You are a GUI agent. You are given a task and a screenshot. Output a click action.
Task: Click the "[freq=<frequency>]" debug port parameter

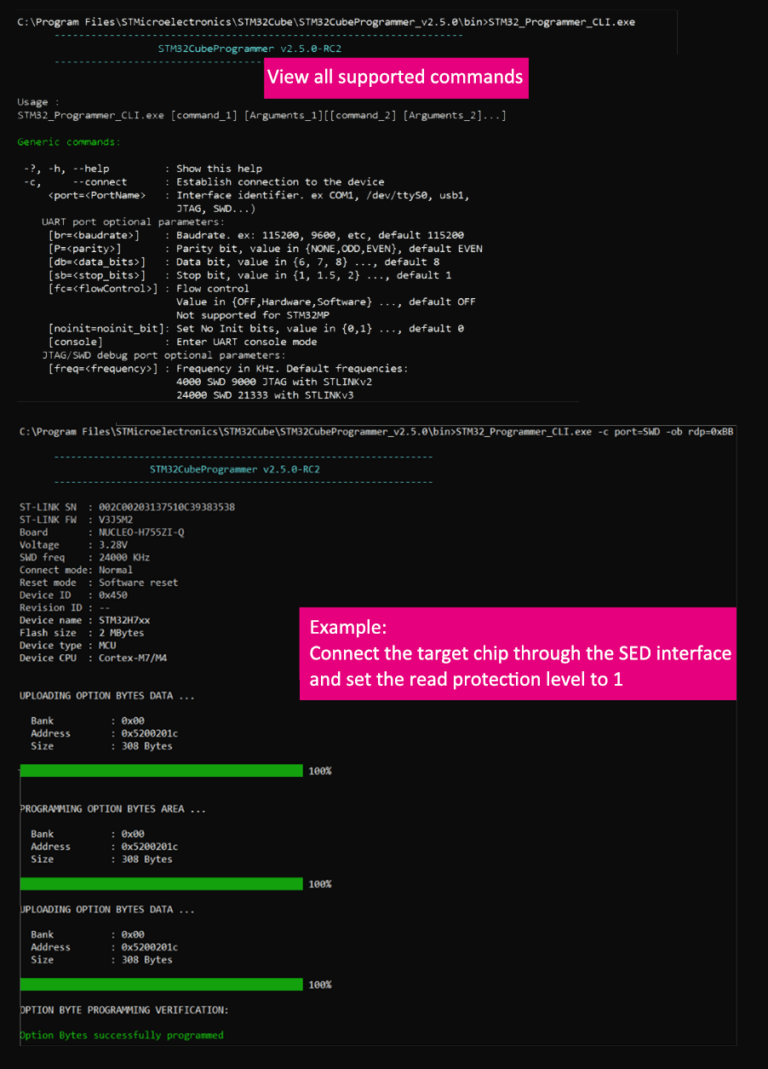[103, 368]
